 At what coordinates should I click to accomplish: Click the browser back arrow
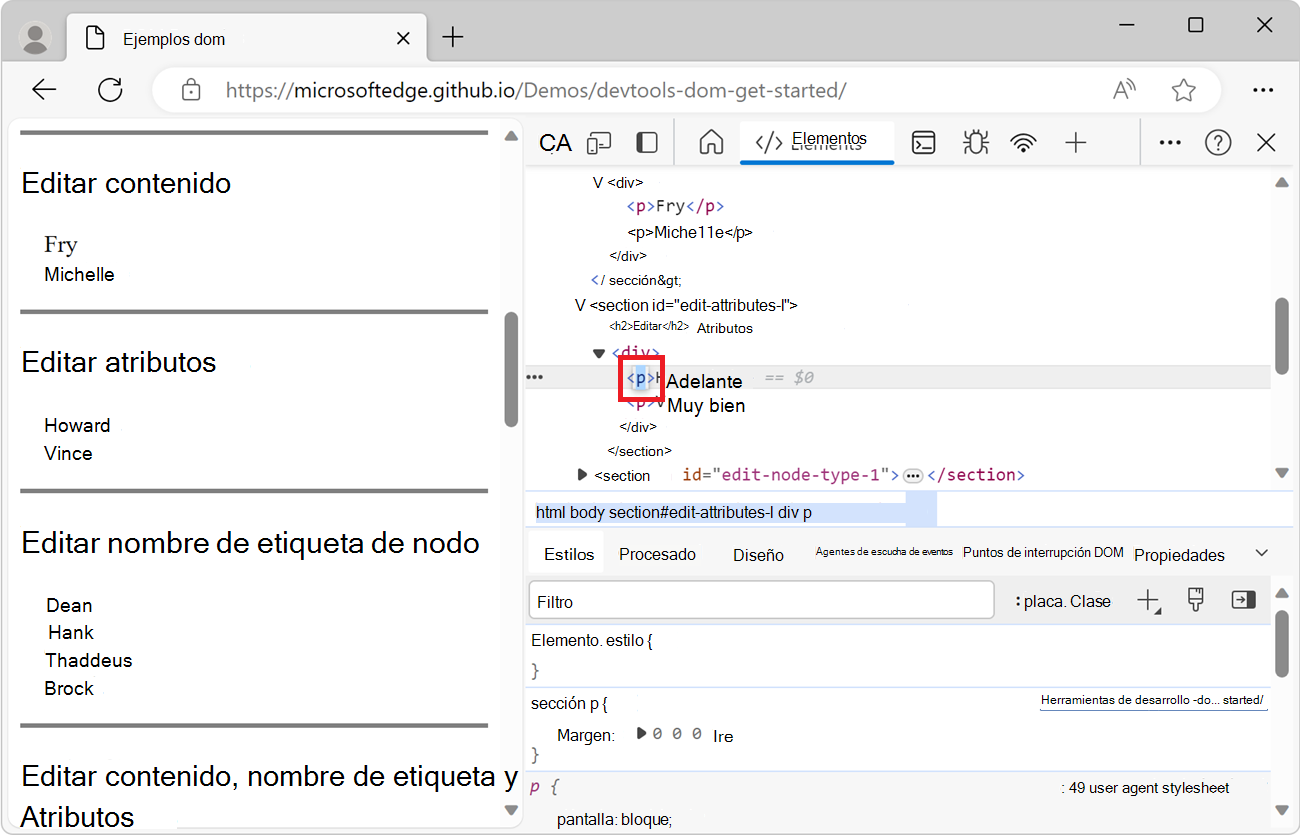[44, 90]
